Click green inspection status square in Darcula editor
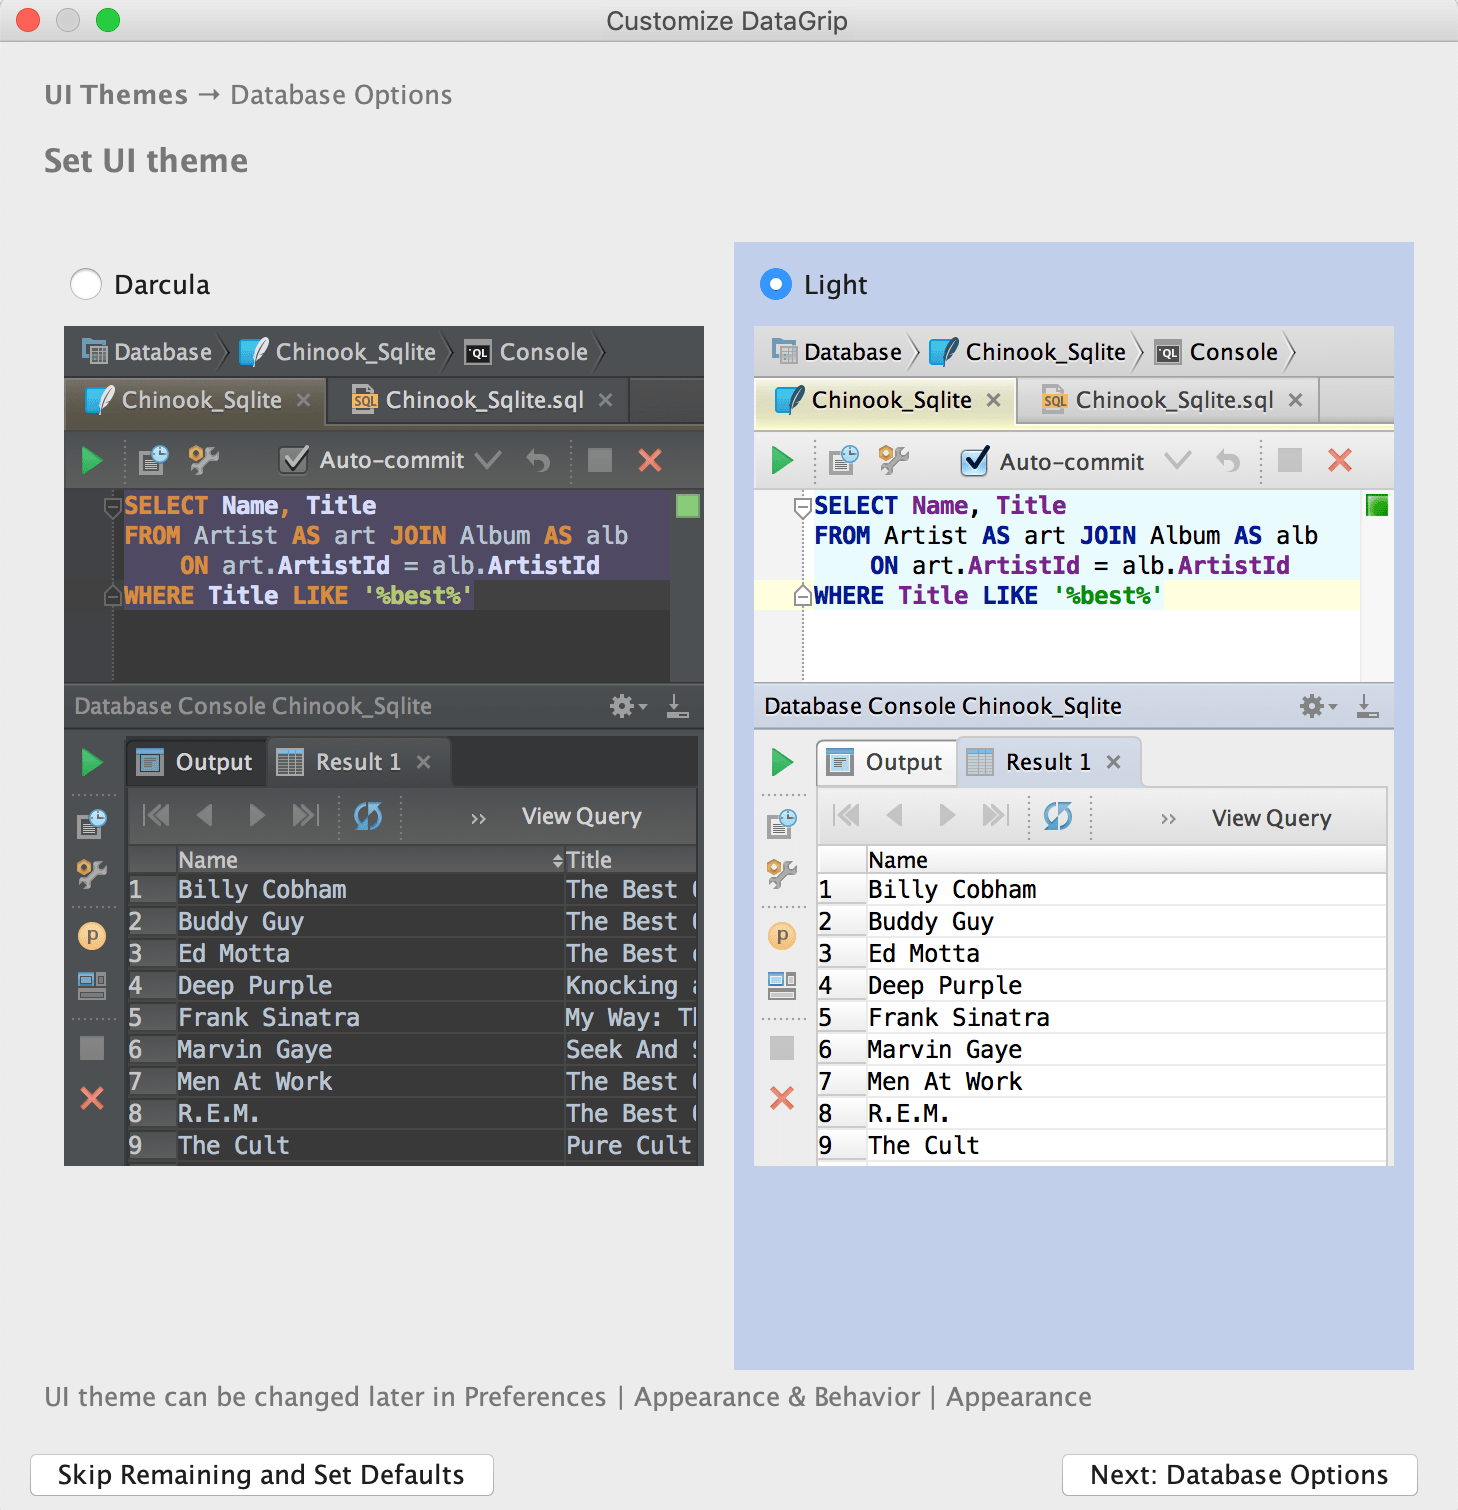Image resolution: width=1458 pixels, height=1510 pixels. pyautogui.click(x=688, y=506)
